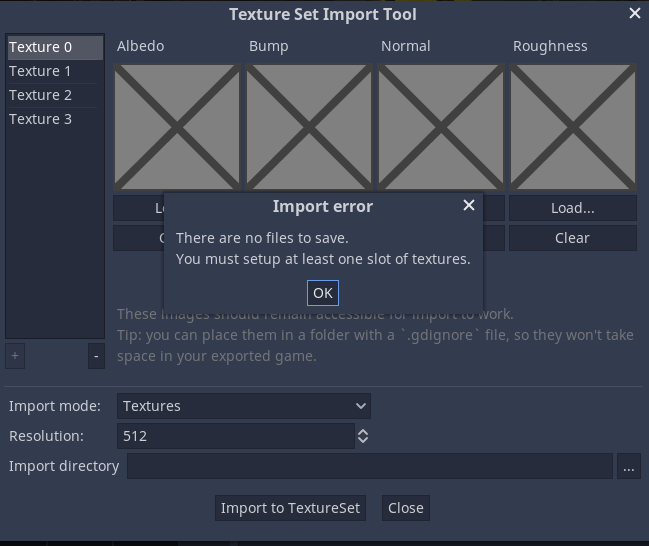Open the Import mode dropdown
649x546 pixels.
[x=244, y=406]
